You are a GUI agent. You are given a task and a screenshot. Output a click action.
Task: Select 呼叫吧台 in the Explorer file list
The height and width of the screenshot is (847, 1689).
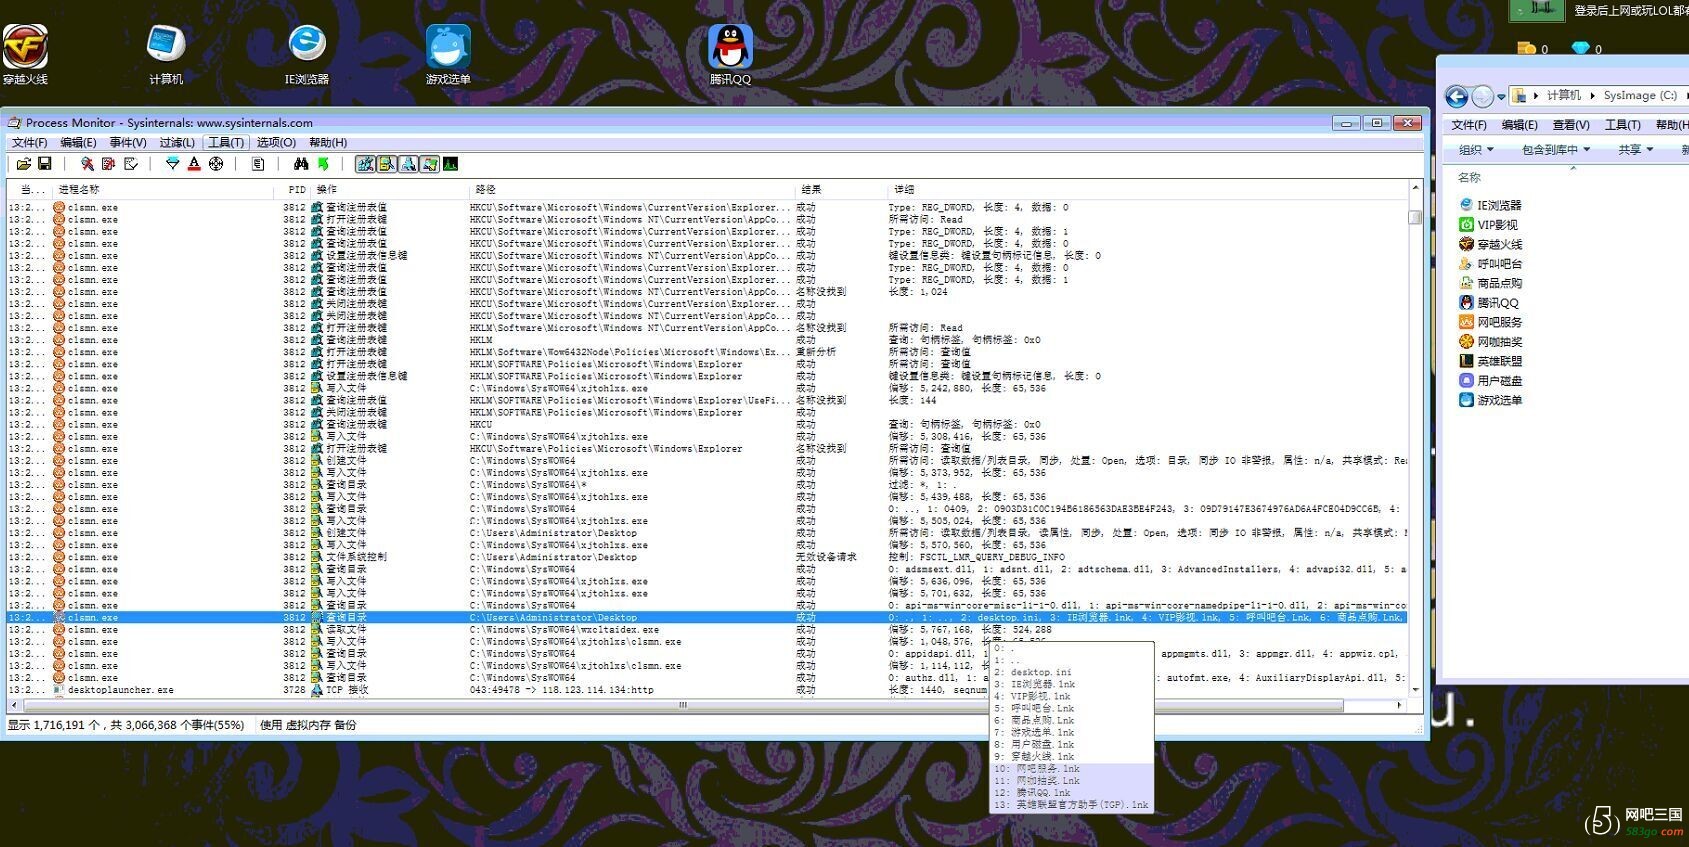[x=1490, y=264]
